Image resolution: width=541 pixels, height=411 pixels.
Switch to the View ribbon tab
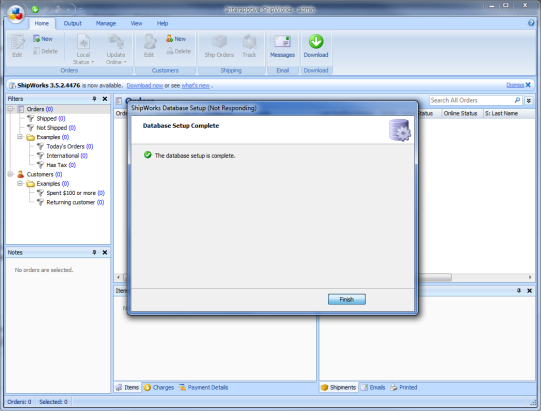(136, 23)
